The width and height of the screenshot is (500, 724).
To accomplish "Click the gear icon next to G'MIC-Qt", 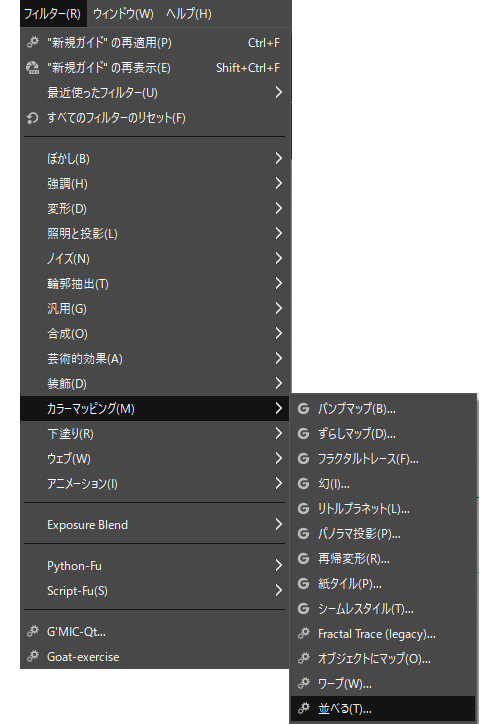I will pyautogui.click(x=32, y=631).
